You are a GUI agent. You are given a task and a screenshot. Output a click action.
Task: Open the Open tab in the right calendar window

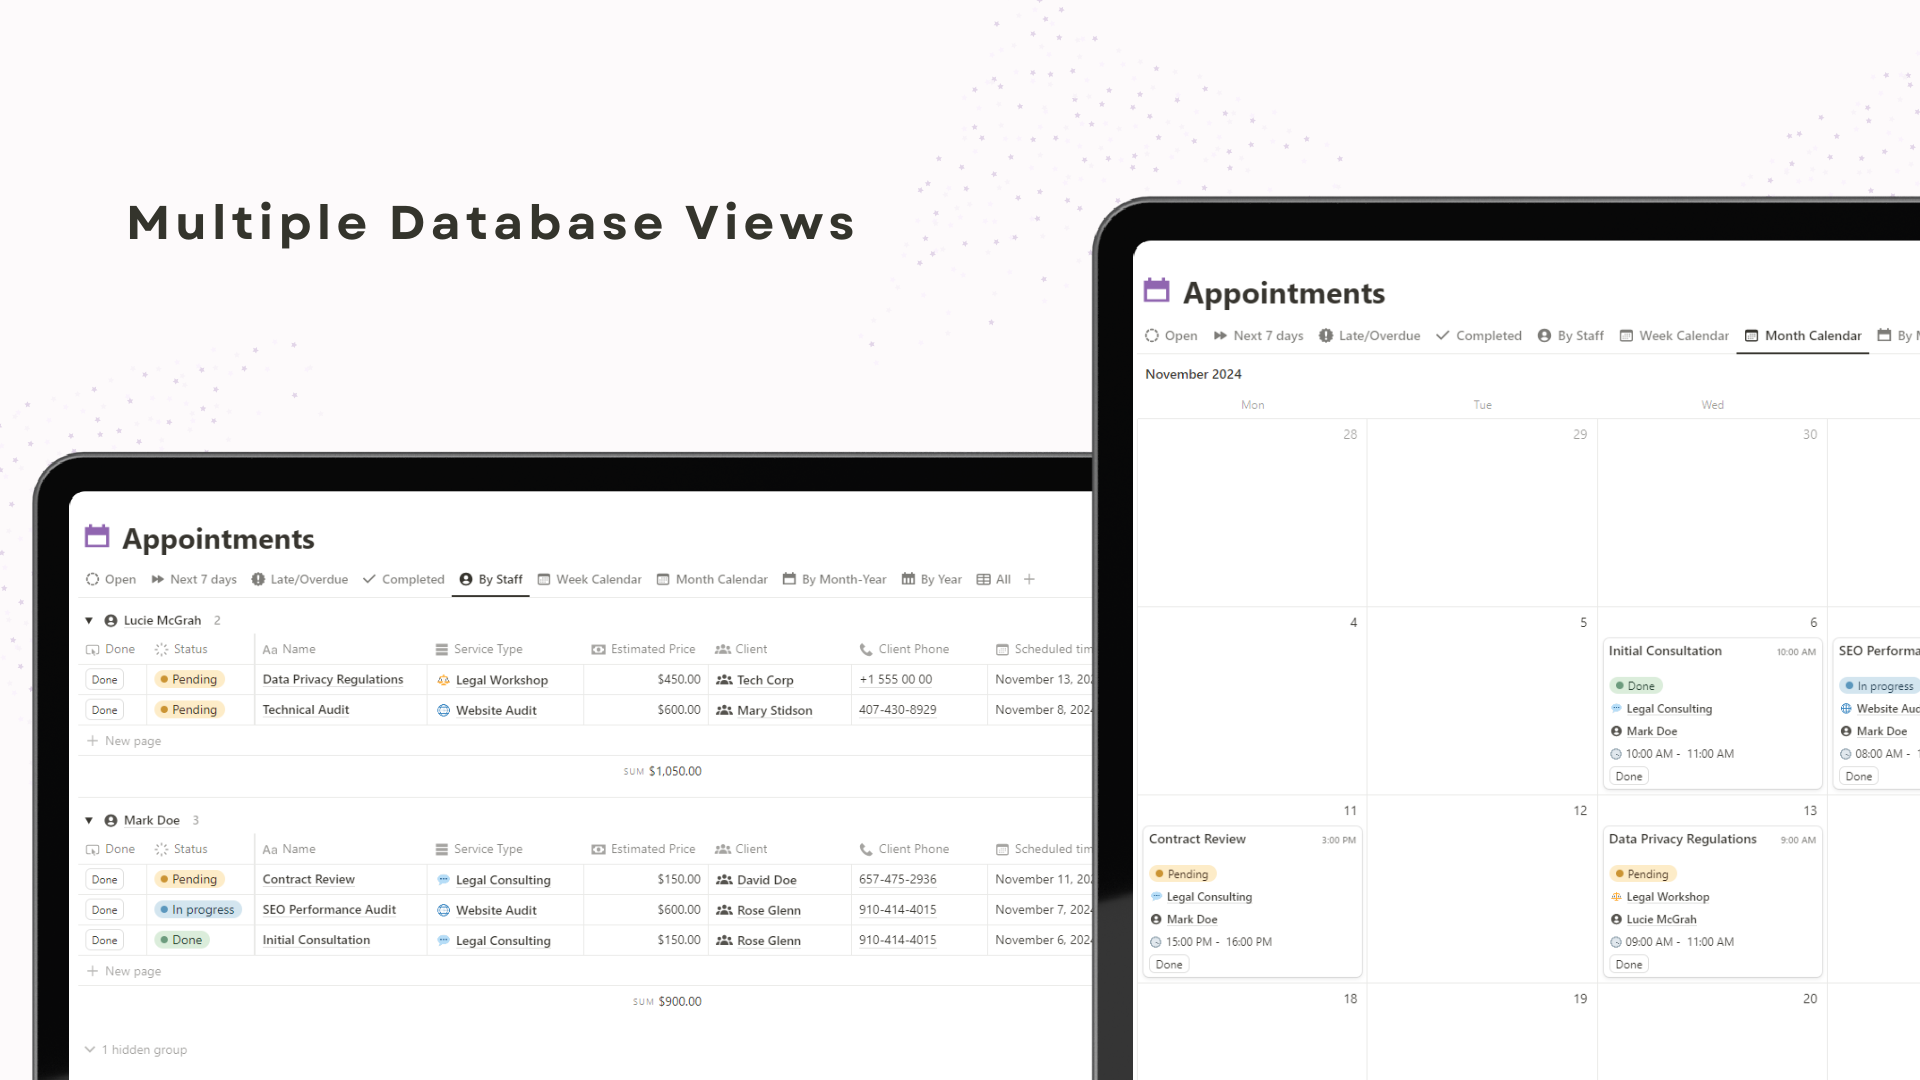point(1171,336)
